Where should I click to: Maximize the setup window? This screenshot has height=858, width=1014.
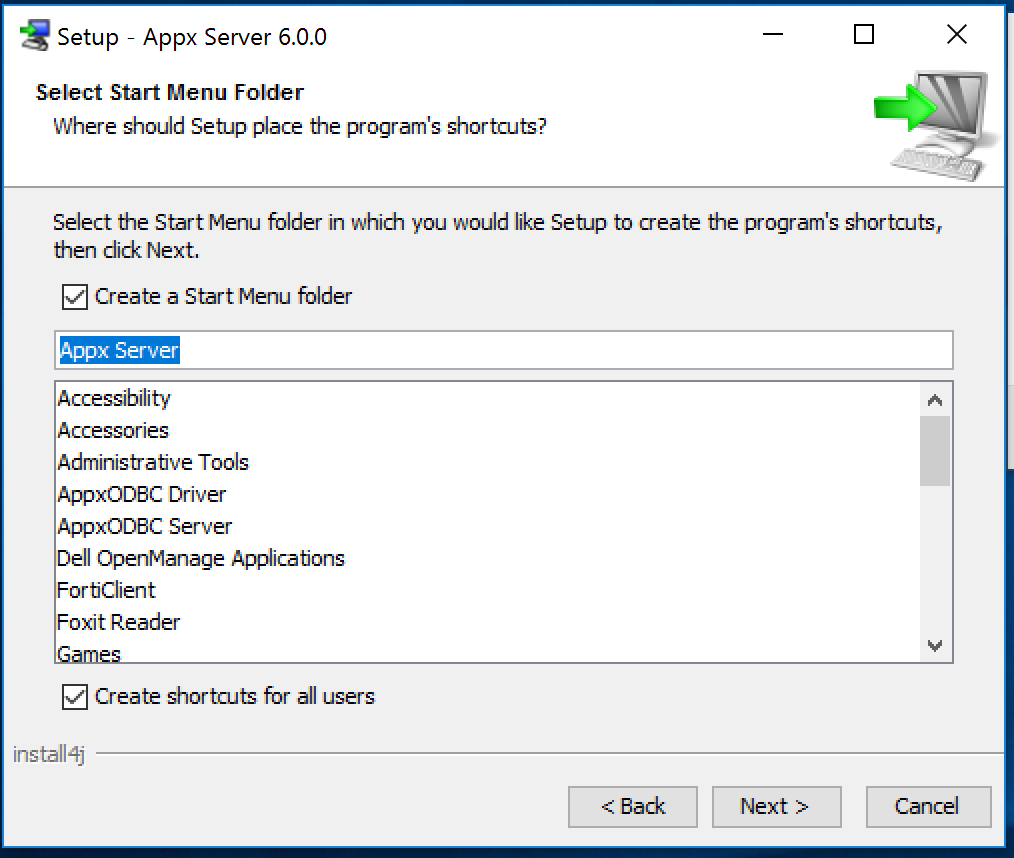tap(864, 34)
